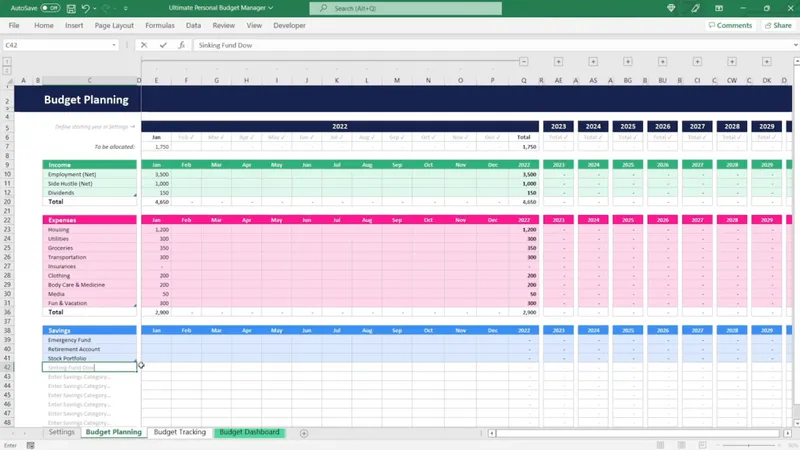This screenshot has height=450, width=800.
Task: Open the workbook title dropdown chevron
Action: click(270, 8)
